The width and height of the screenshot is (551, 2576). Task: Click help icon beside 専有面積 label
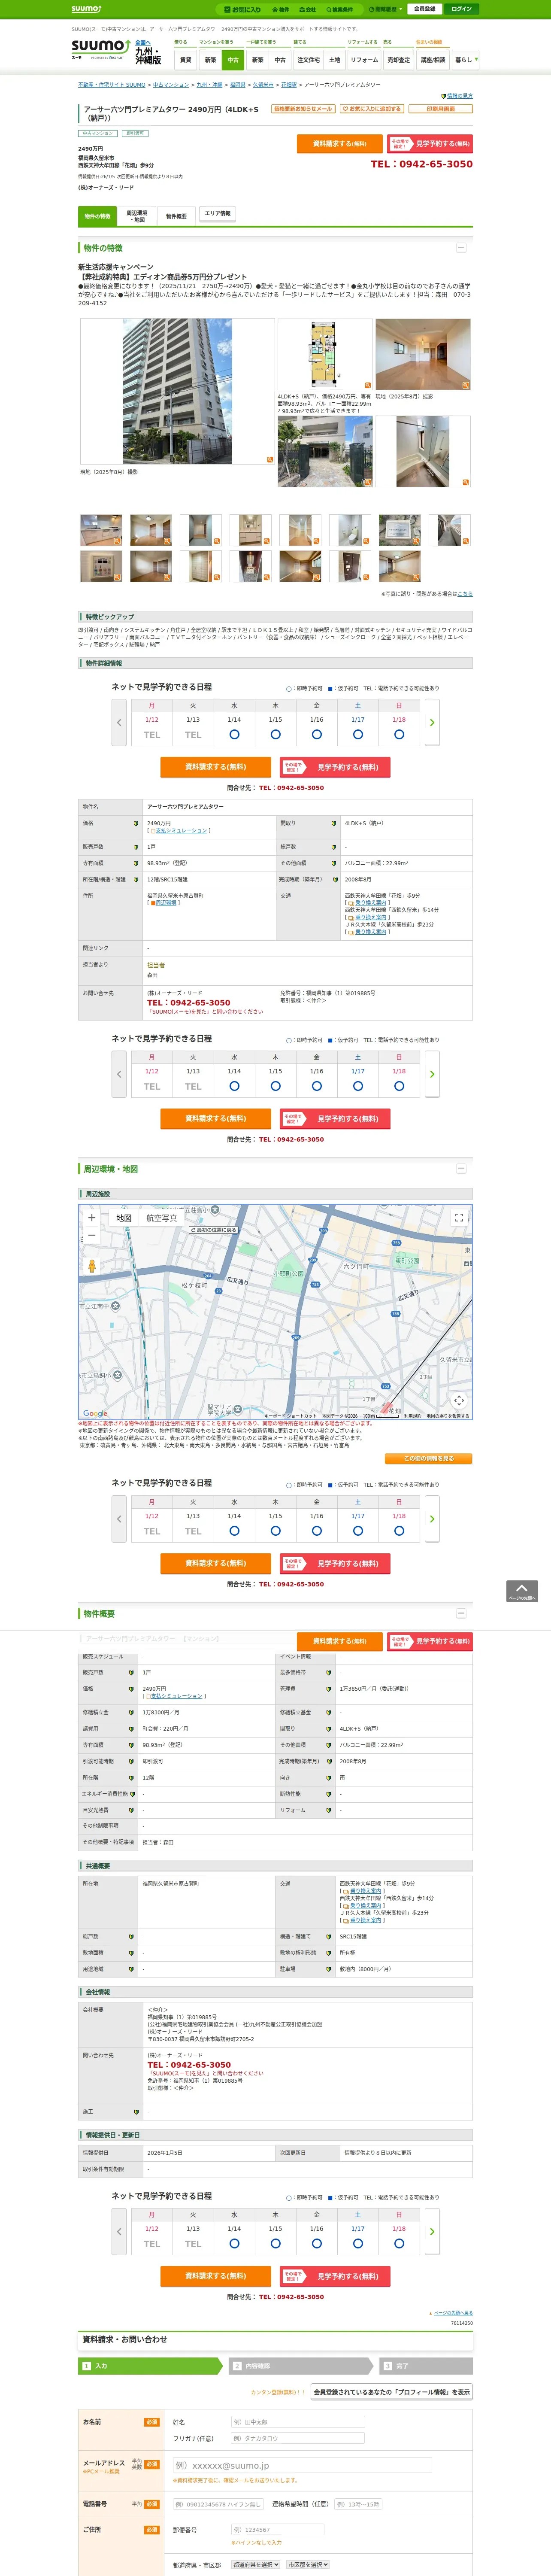coord(136,863)
